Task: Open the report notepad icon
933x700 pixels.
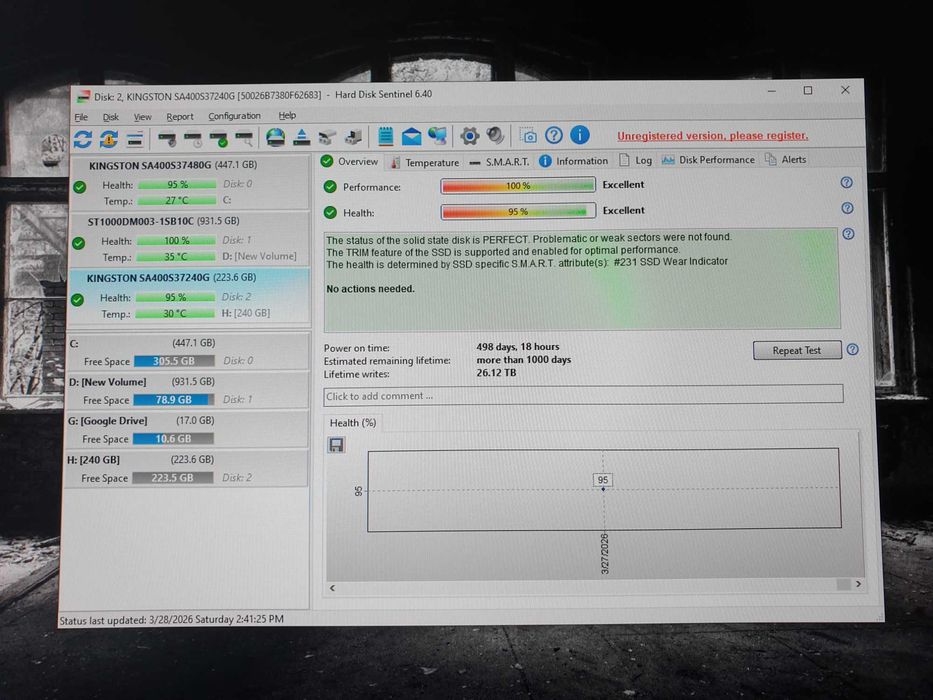Action: tap(386, 136)
